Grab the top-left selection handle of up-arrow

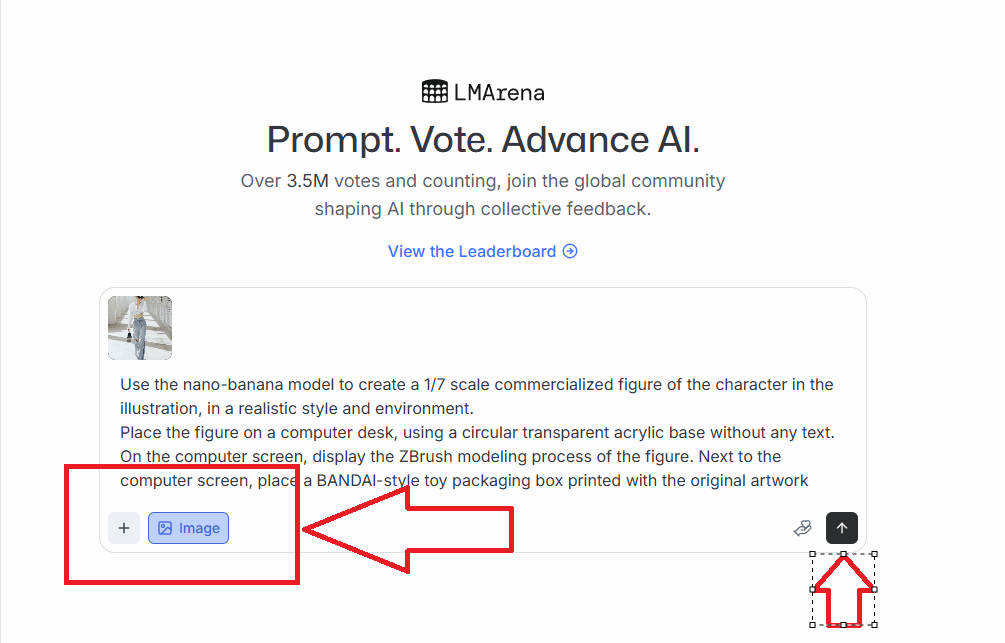coord(812,554)
